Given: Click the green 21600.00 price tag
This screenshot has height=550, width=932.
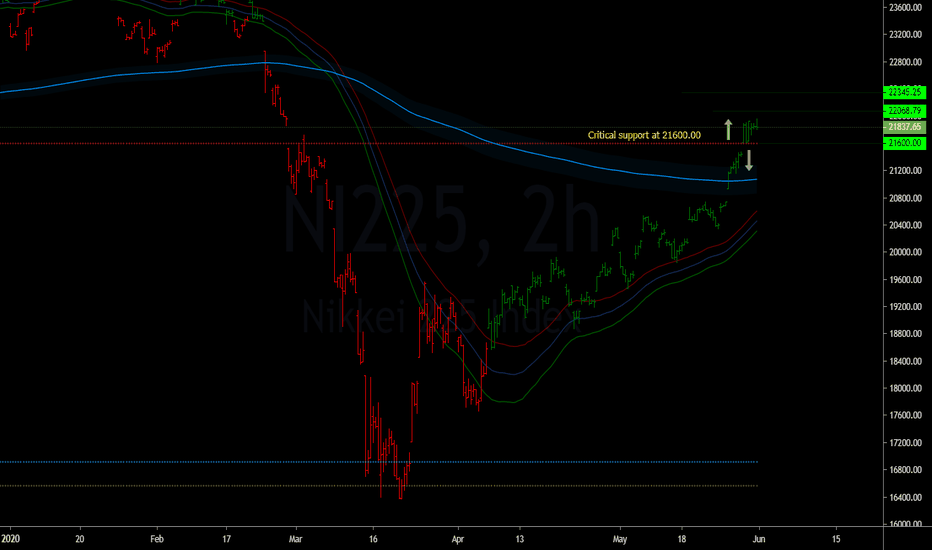Looking at the screenshot, I should coord(904,143).
